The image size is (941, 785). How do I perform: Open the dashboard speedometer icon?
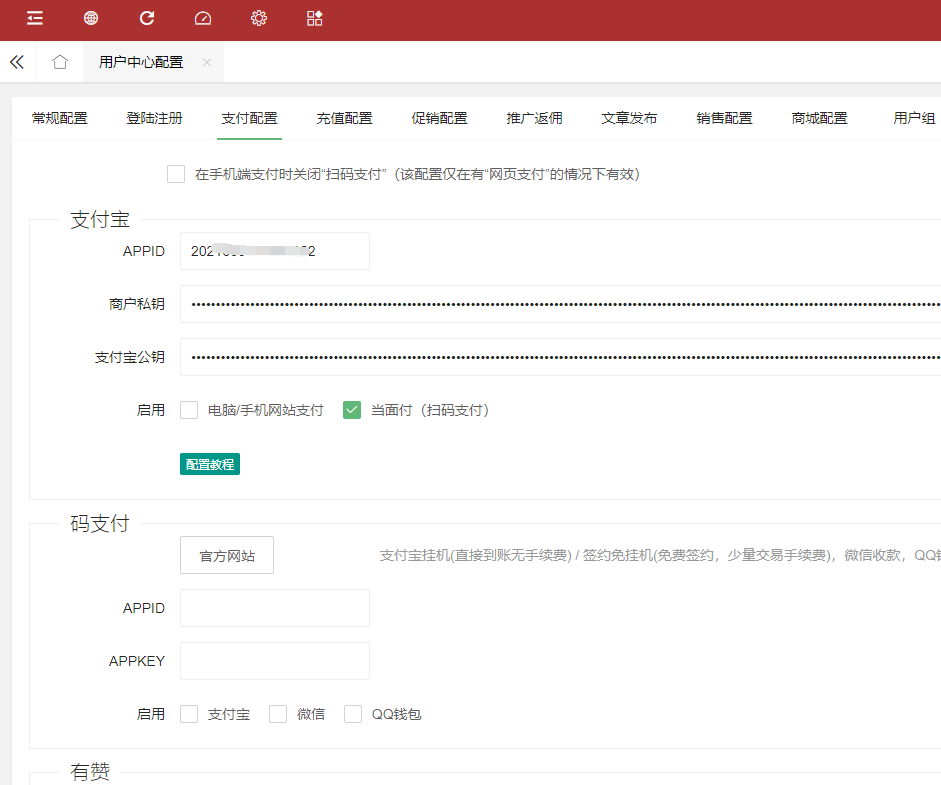203,18
